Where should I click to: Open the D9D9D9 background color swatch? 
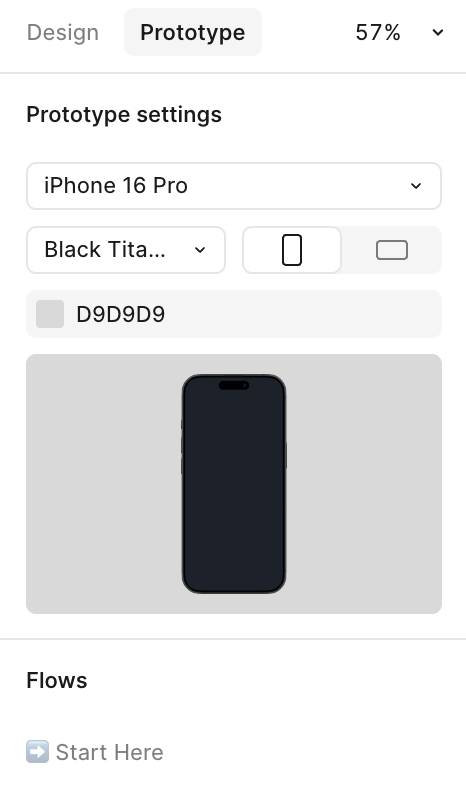[50, 314]
